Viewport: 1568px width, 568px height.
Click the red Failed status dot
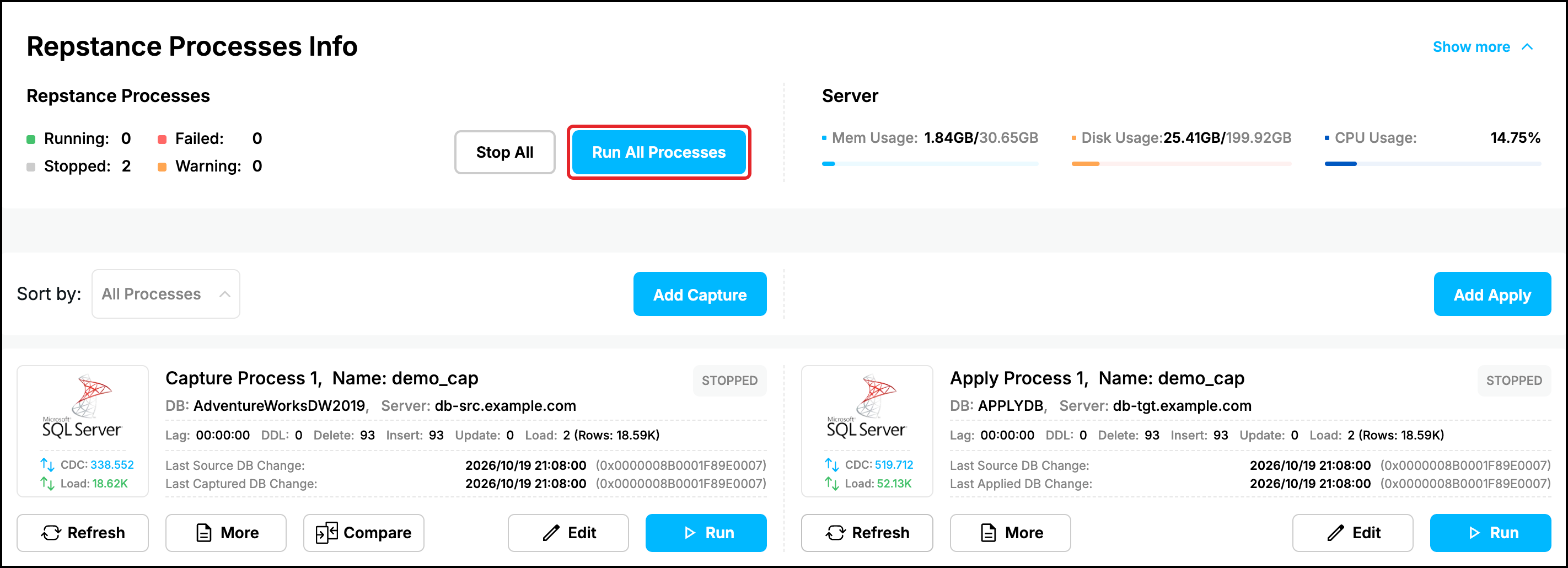tap(162, 139)
